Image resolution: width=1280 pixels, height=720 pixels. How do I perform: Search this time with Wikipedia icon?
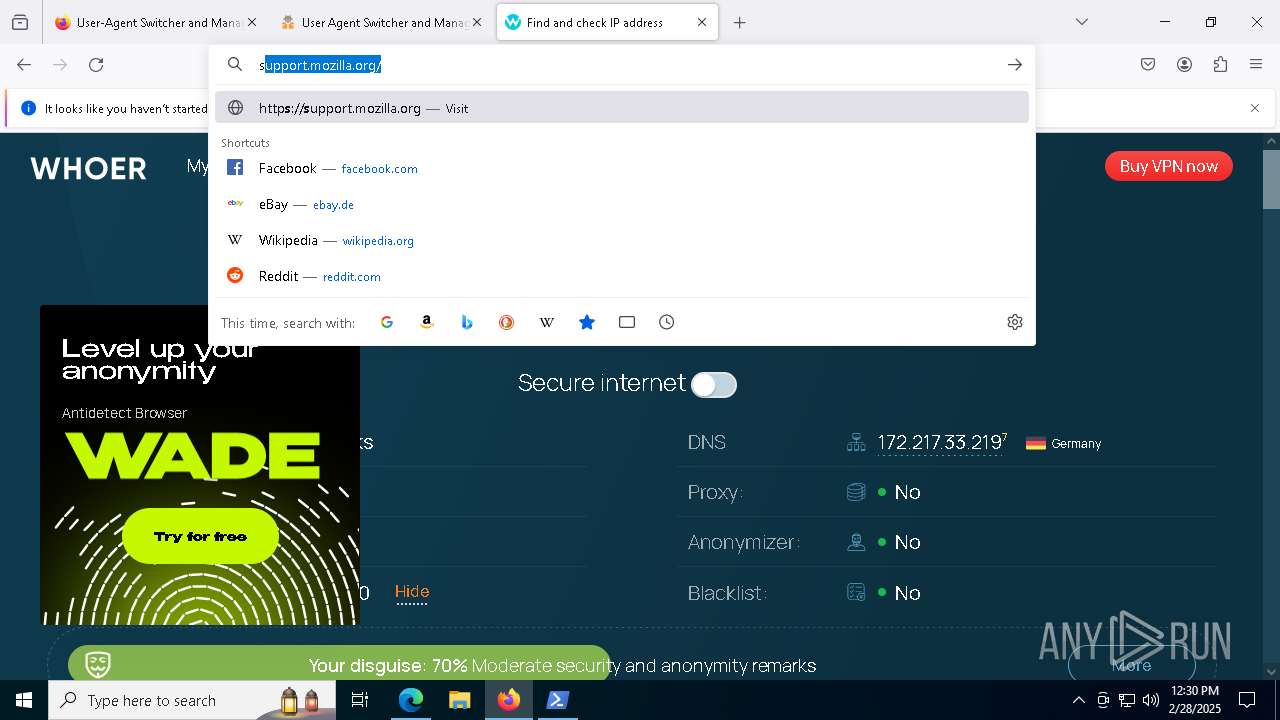point(547,322)
